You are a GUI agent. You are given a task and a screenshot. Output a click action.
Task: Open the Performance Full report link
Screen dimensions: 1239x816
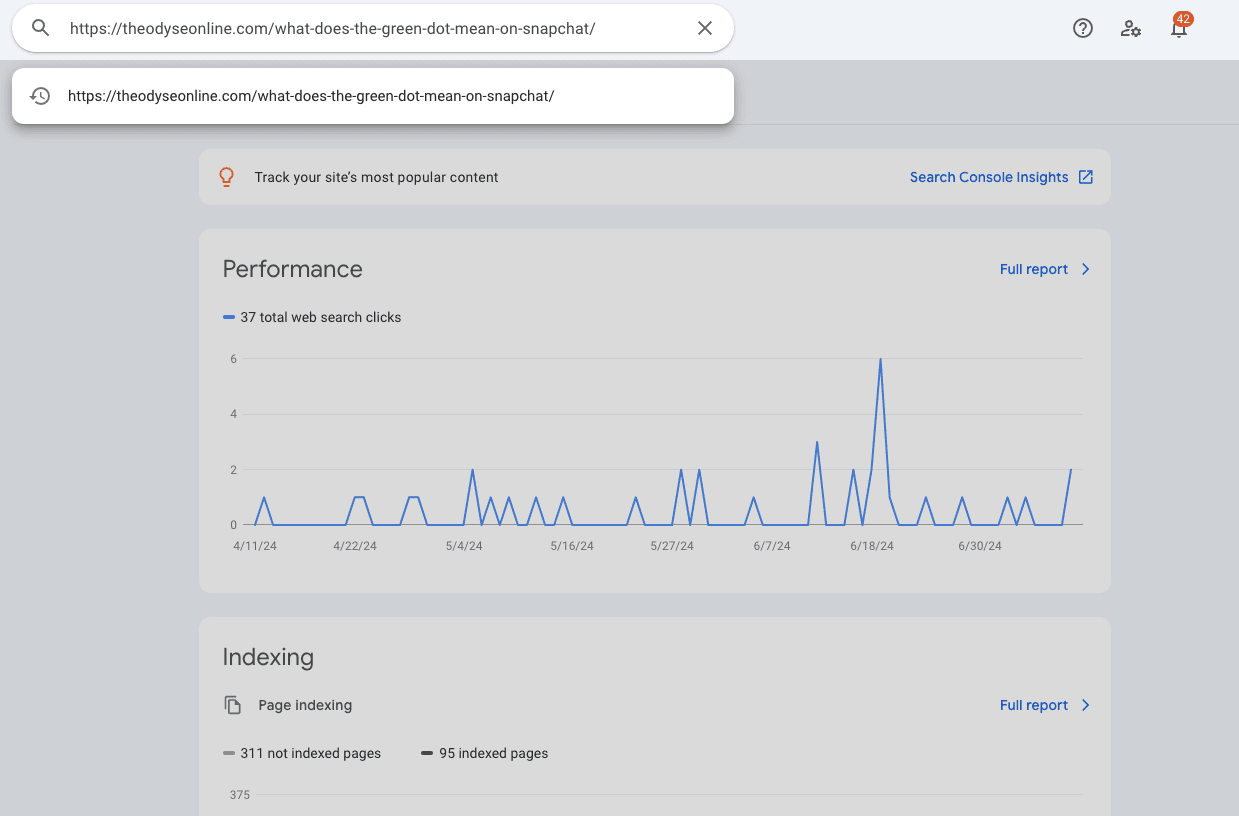click(1033, 269)
